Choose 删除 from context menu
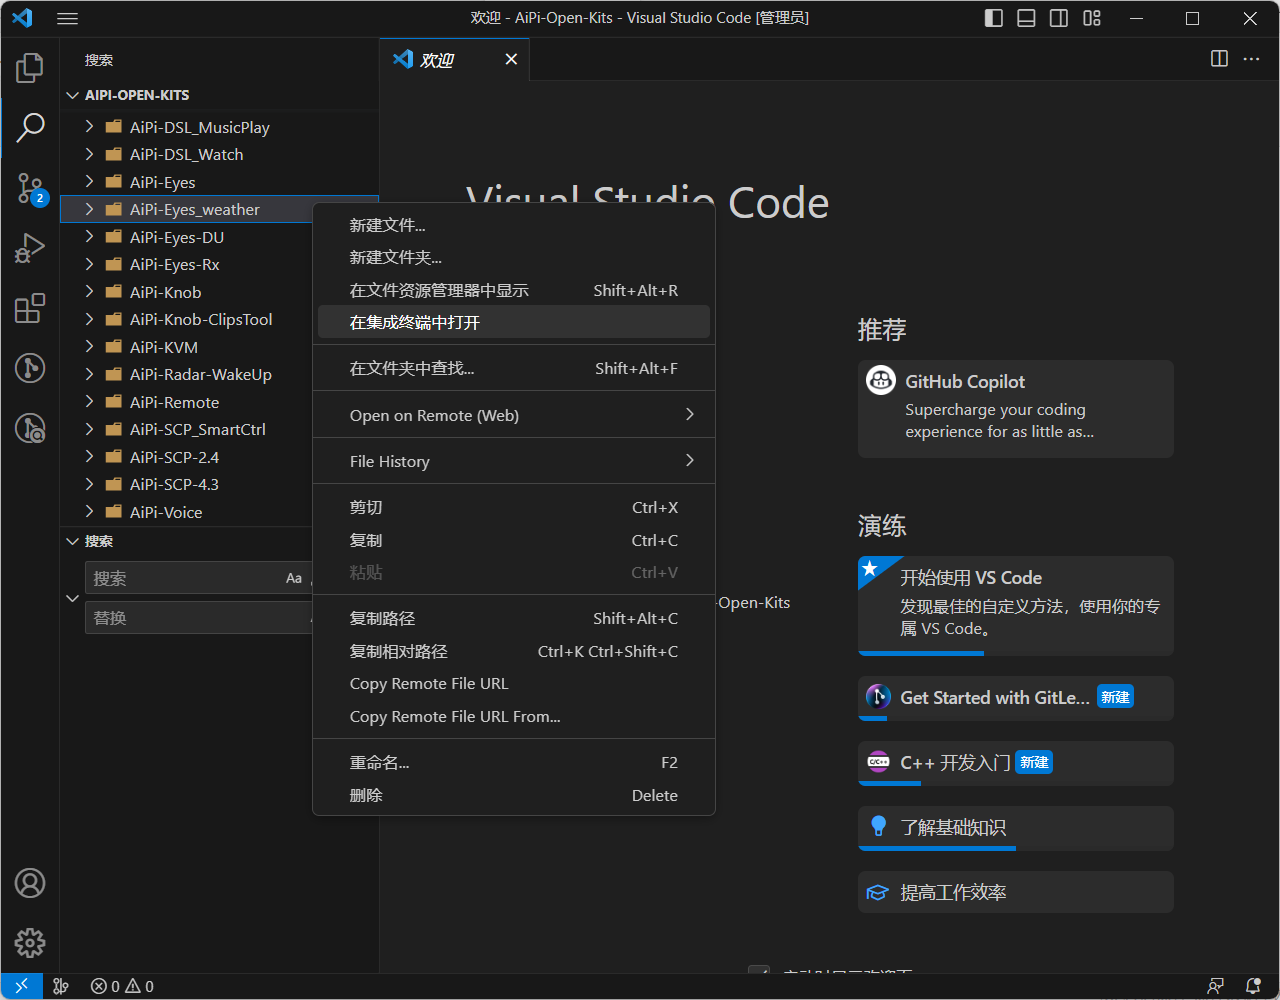The height and width of the screenshot is (1000, 1280). pyautogui.click(x=514, y=795)
